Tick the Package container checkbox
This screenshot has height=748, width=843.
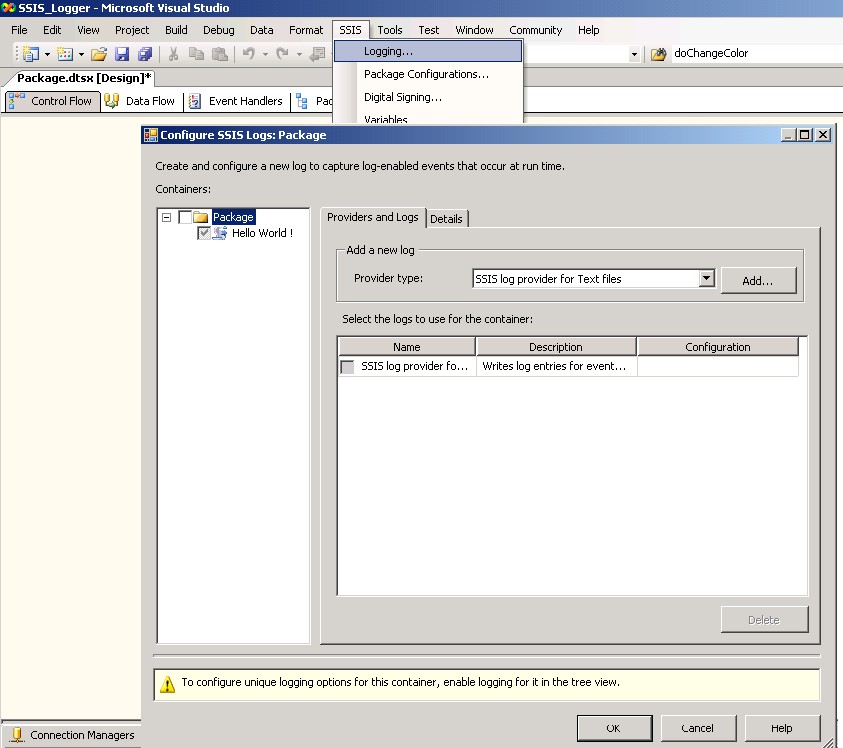(x=185, y=217)
